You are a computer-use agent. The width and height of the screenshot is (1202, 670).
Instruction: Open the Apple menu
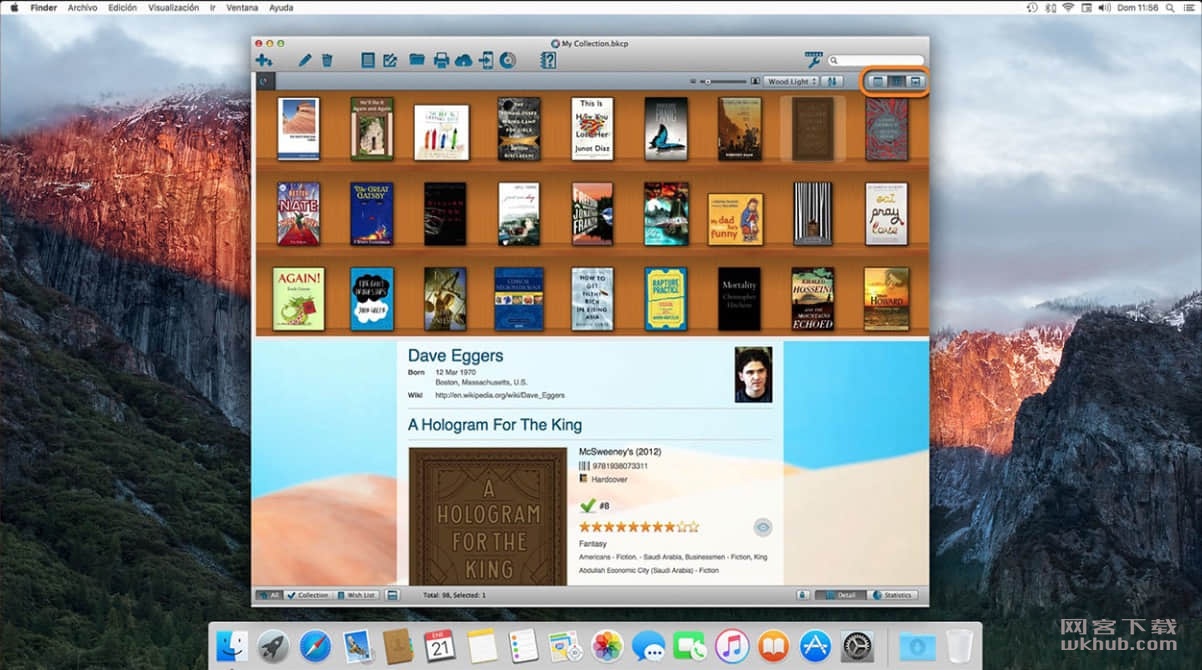(14, 7)
